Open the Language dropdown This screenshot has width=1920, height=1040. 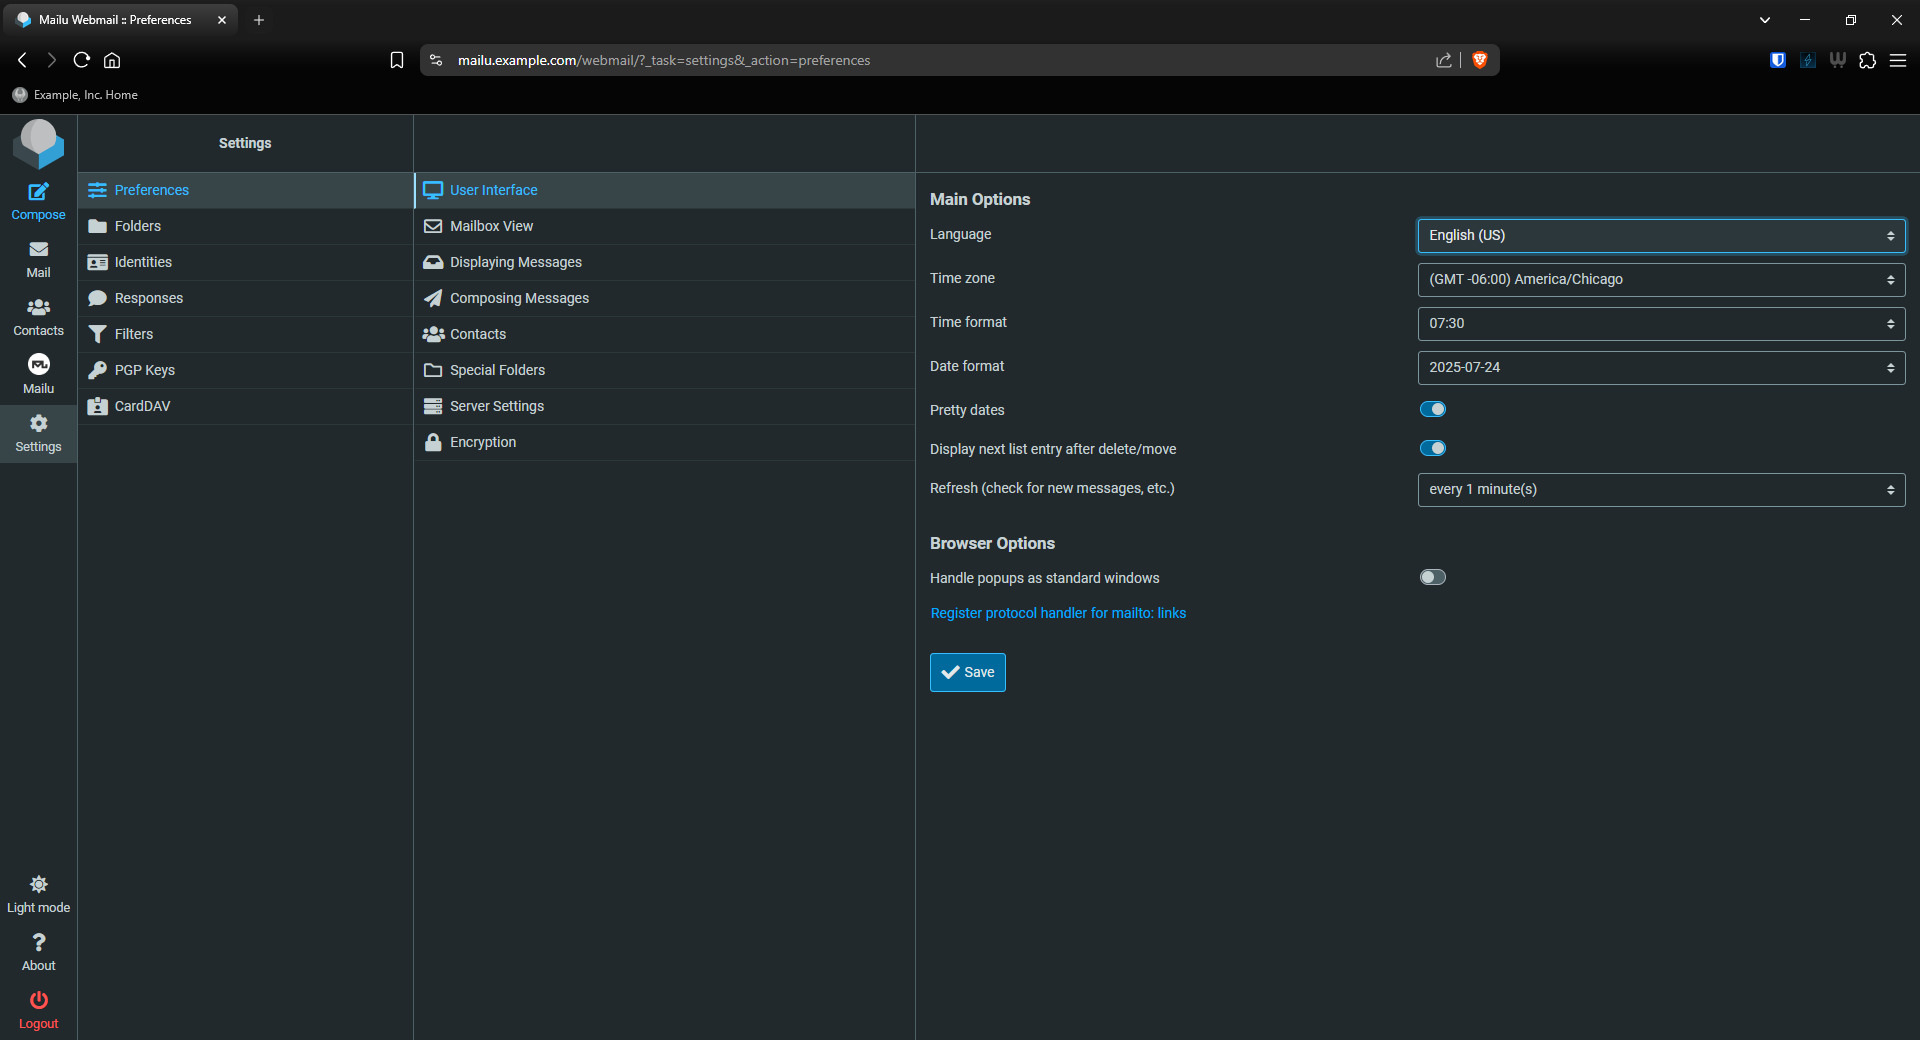[1660, 235]
